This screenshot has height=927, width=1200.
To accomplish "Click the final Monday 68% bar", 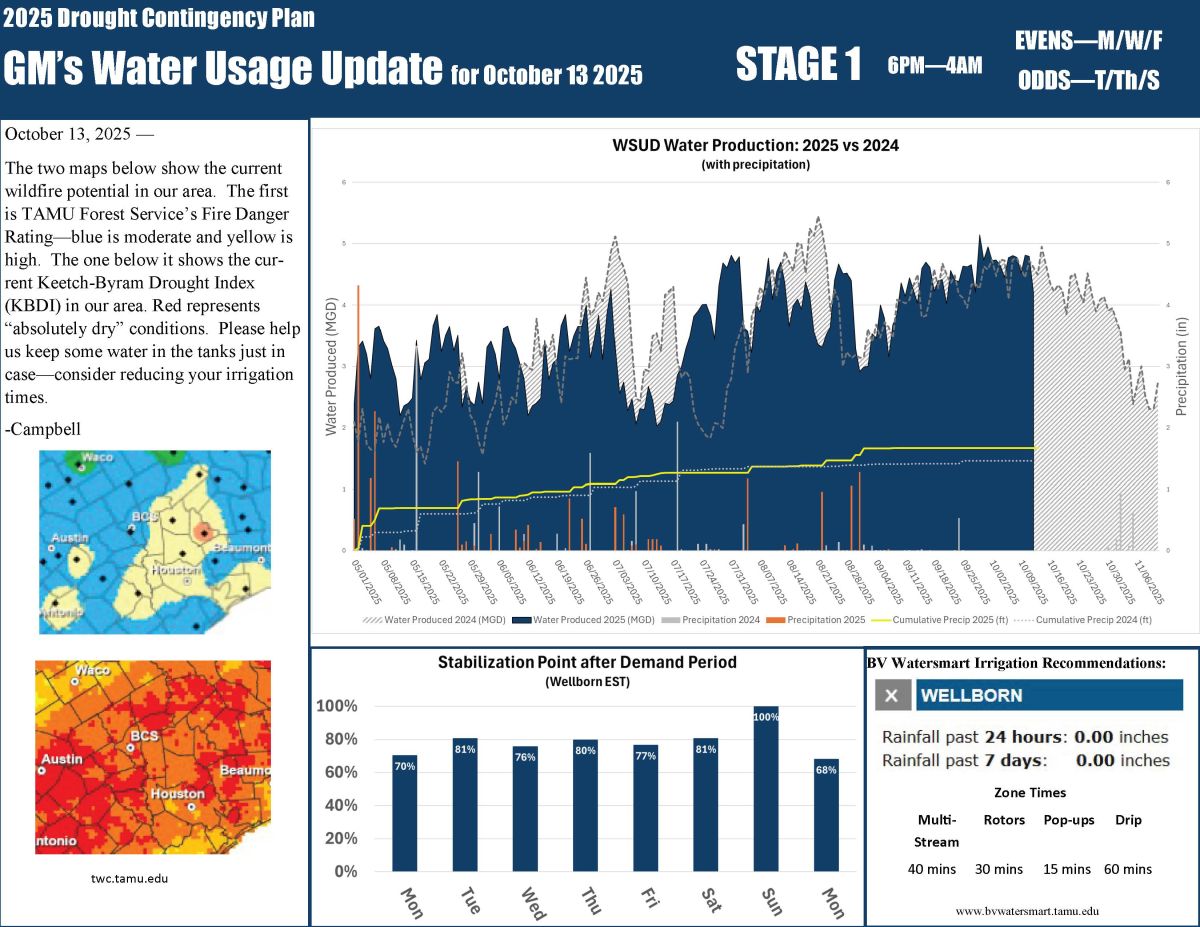I will [827, 814].
